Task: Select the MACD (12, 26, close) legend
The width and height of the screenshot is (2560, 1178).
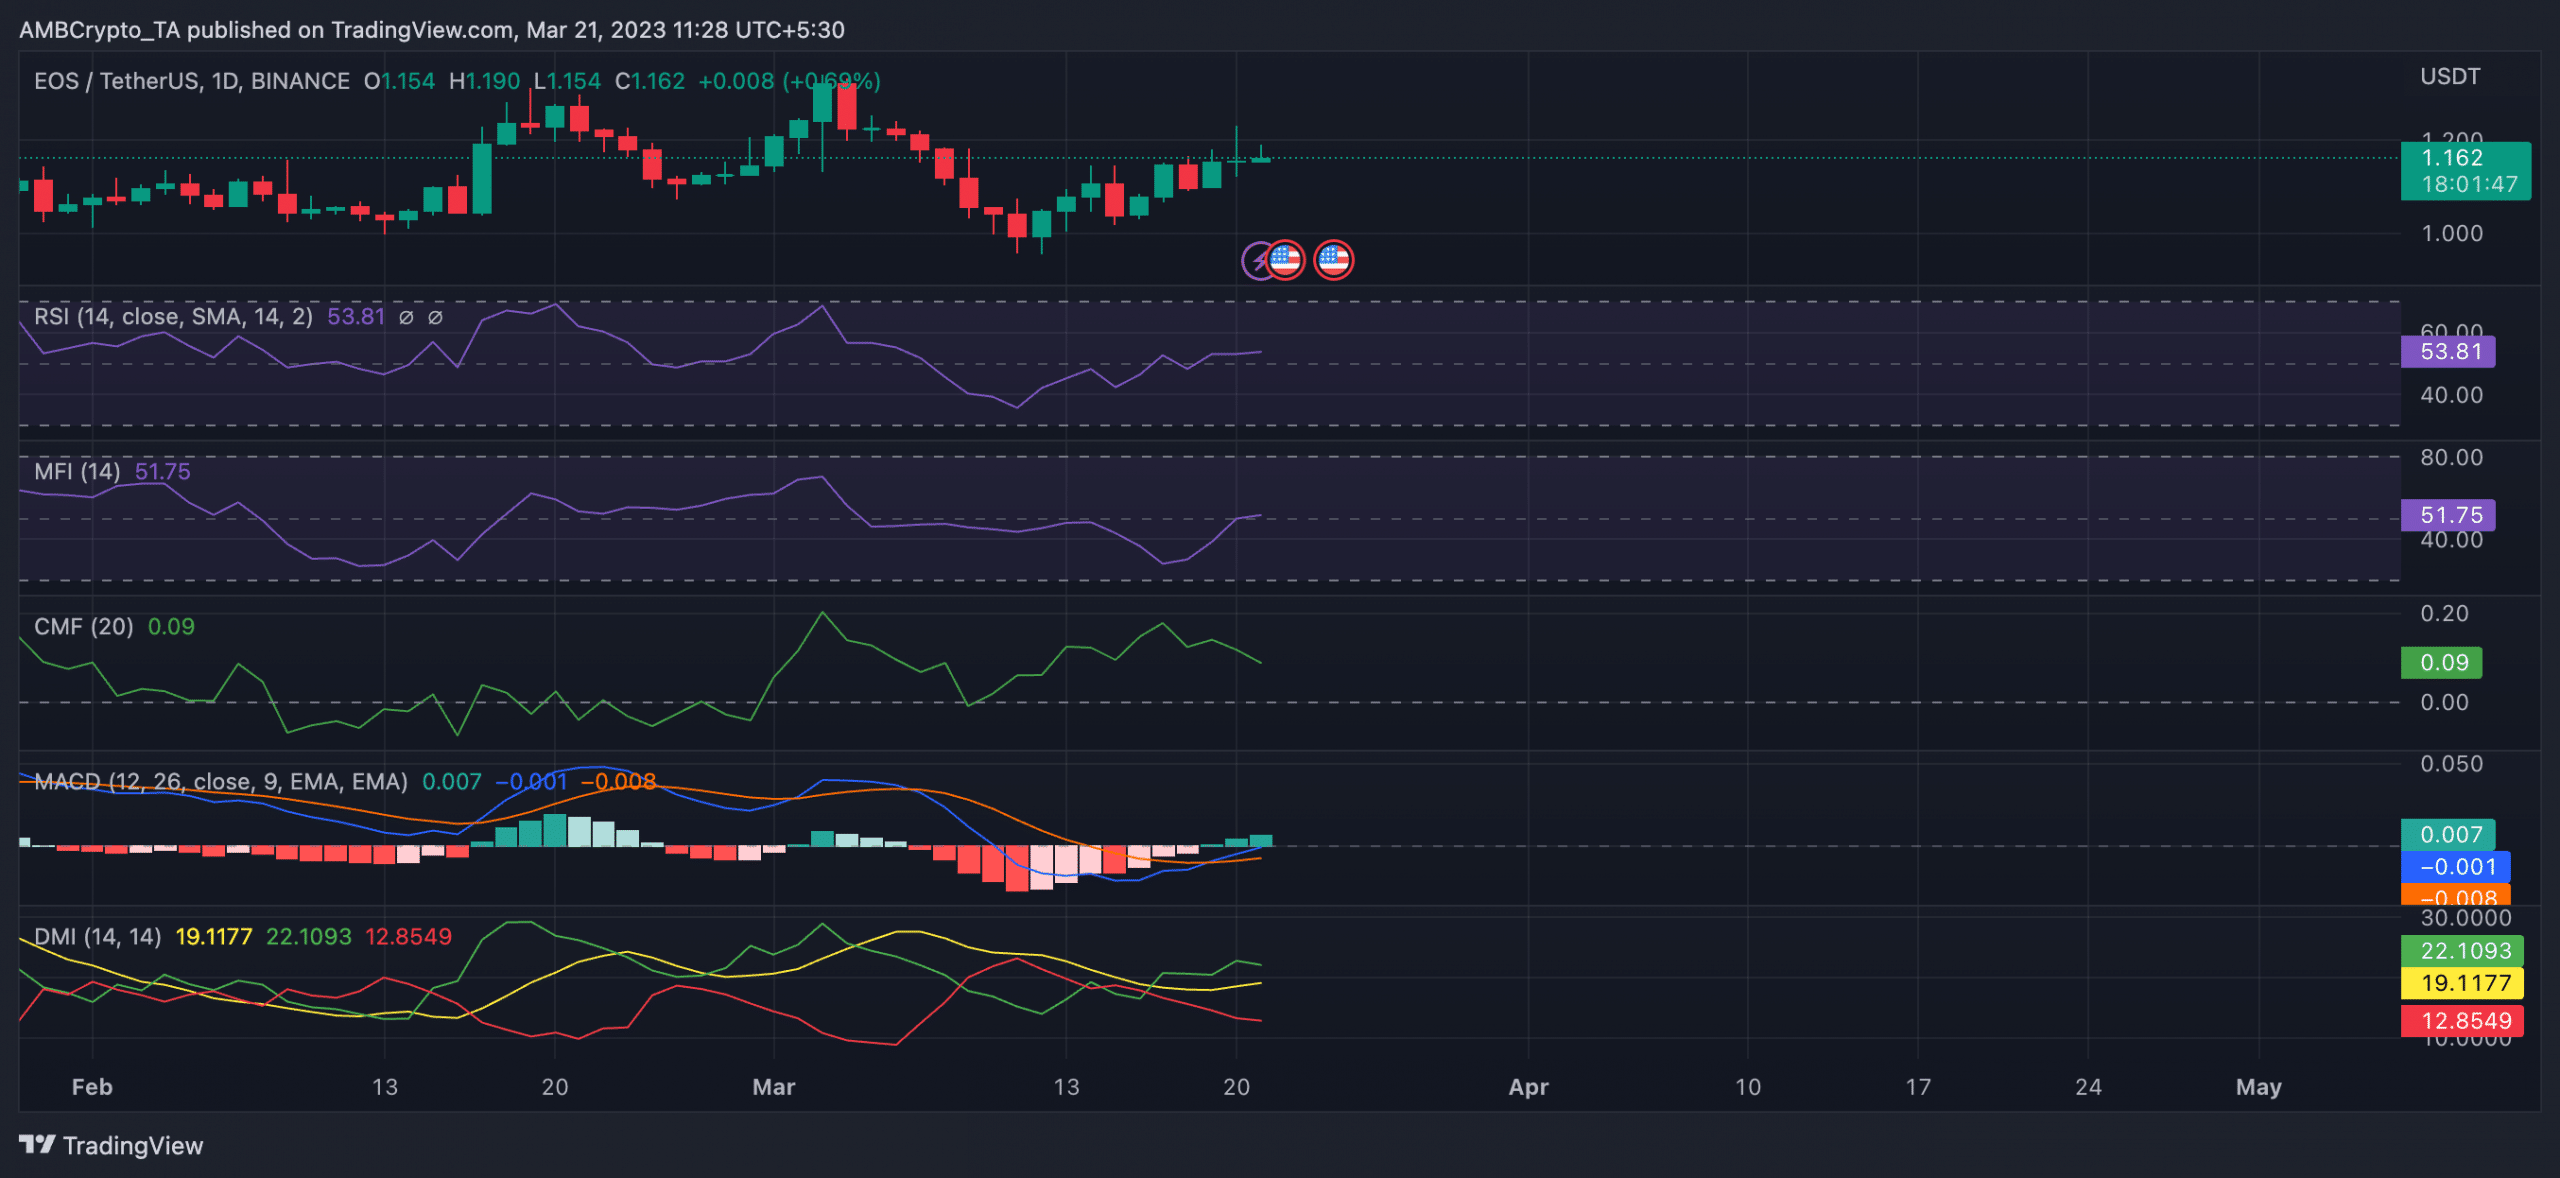Action: coord(220,782)
